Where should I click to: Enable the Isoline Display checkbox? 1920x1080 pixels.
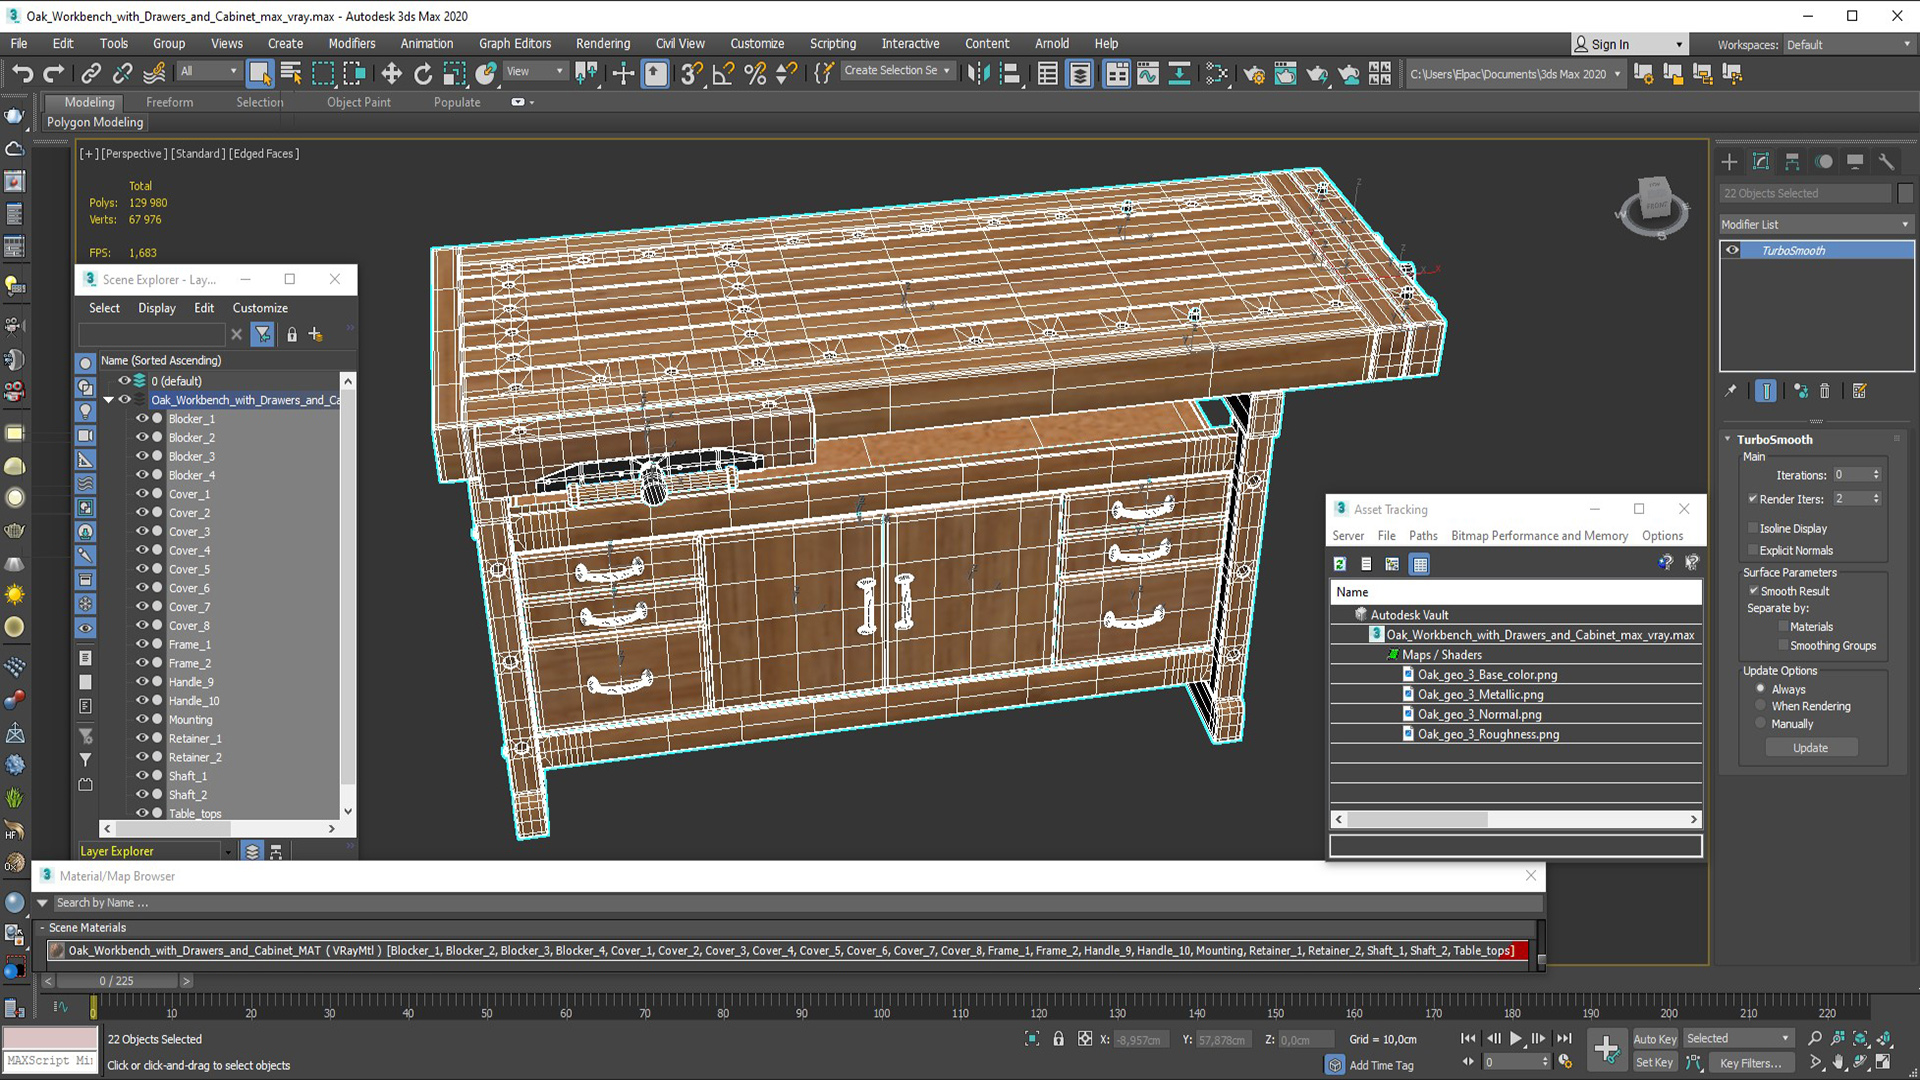coord(1753,528)
